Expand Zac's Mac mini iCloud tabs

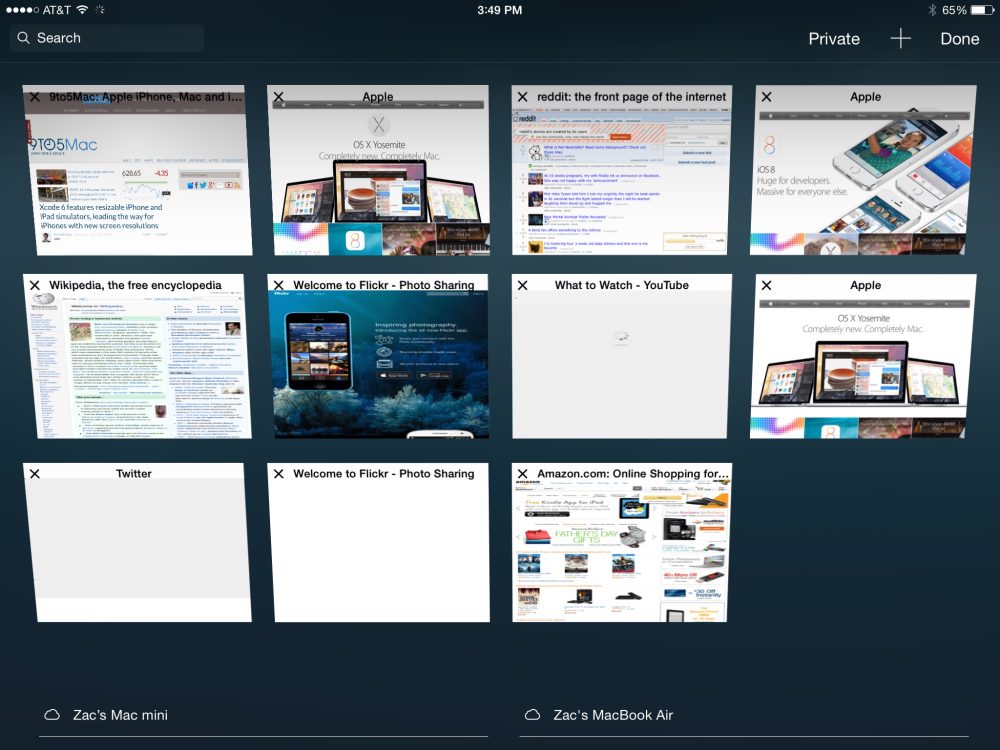[120, 714]
